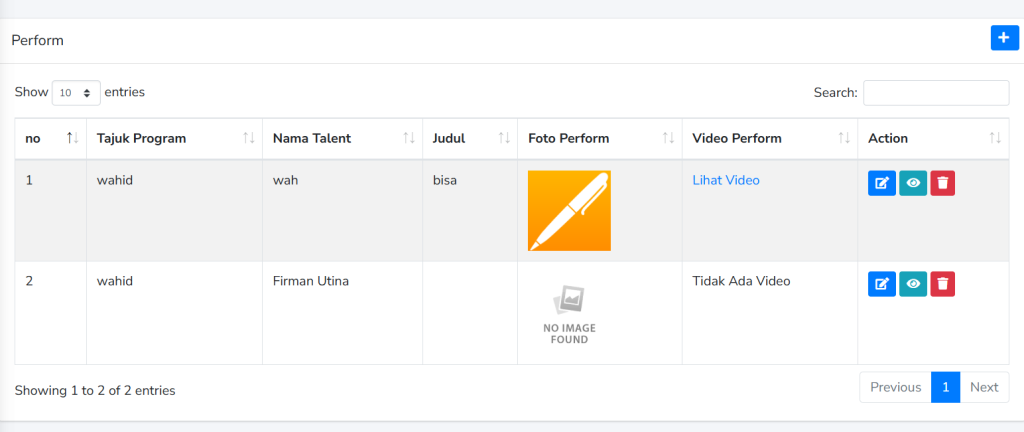
Task: Delete the row for talent wah
Action: (x=942, y=183)
